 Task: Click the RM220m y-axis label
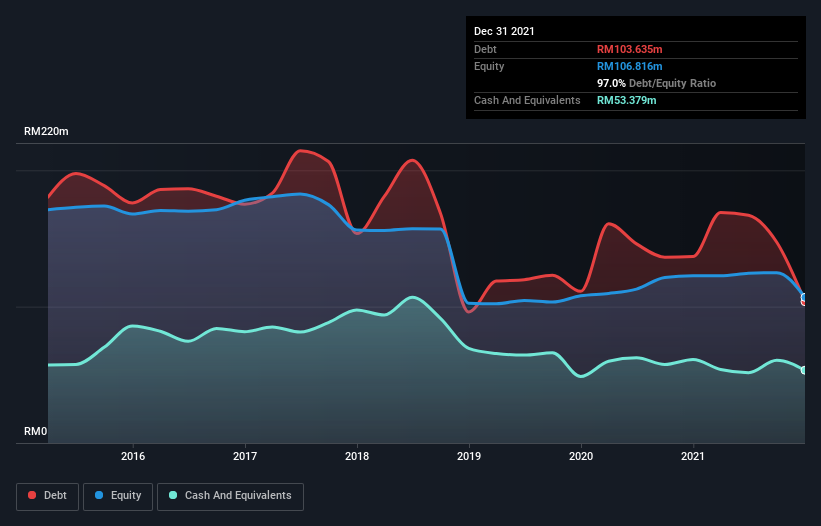point(46,131)
